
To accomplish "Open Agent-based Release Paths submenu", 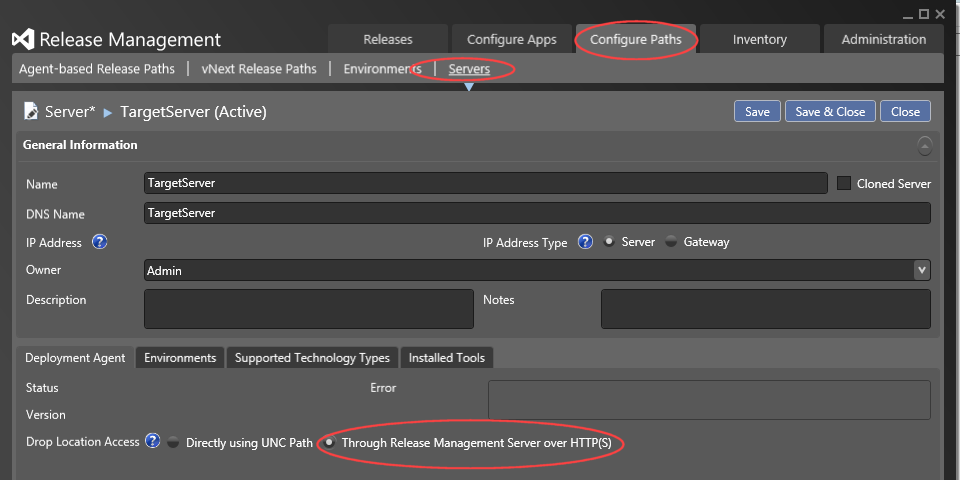I will tap(97, 69).
